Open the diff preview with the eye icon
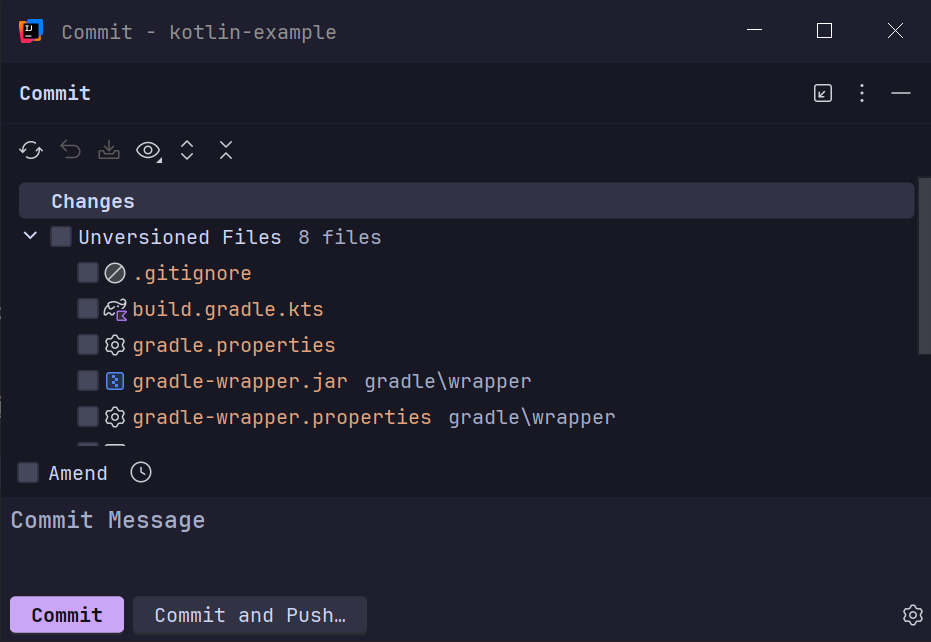The width and height of the screenshot is (931, 642). pyautogui.click(x=147, y=150)
